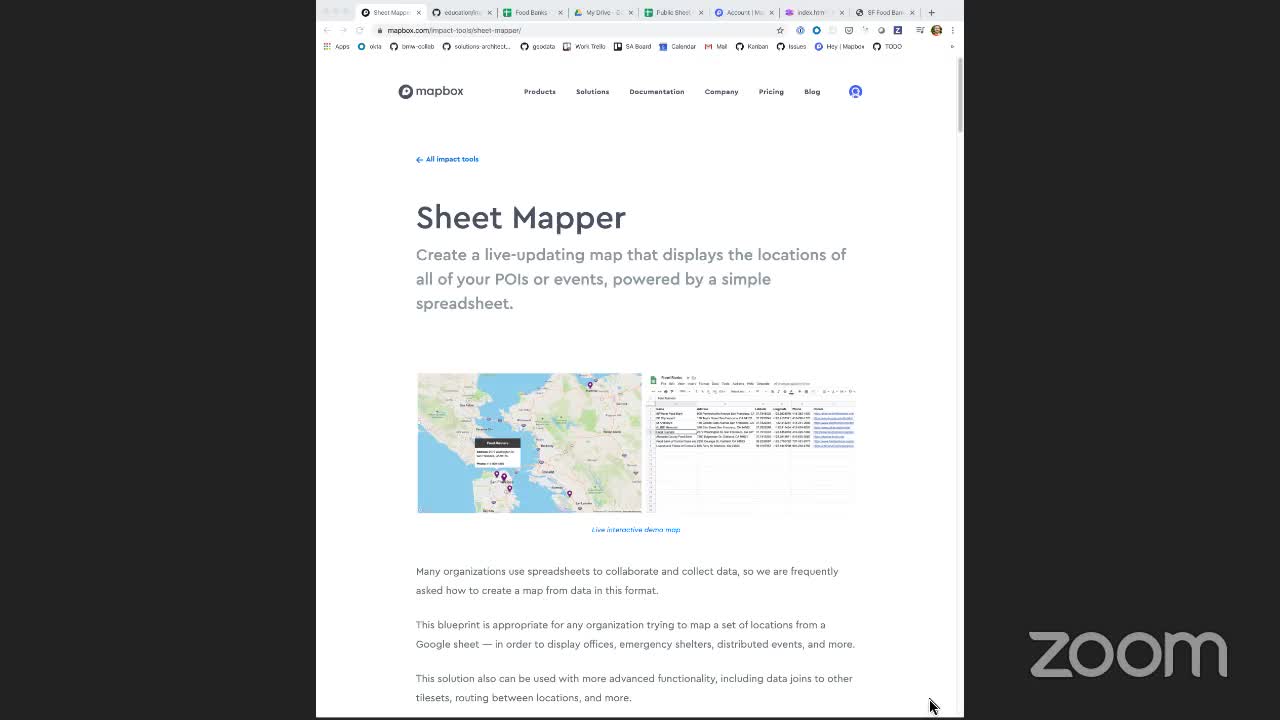The image size is (1280, 720).
Task: Show more bookmarks via the overflow chevron
Action: tap(952, 46)
